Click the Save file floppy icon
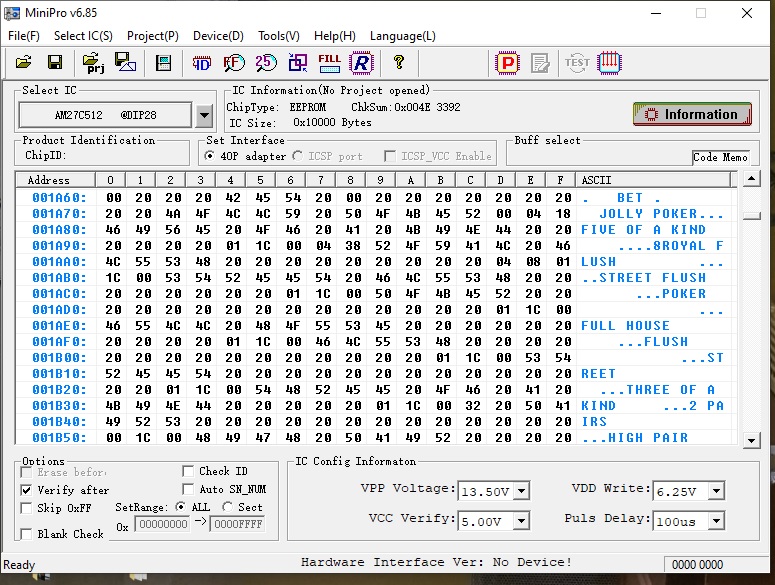The image size is (775, 585). pos(55,63)
